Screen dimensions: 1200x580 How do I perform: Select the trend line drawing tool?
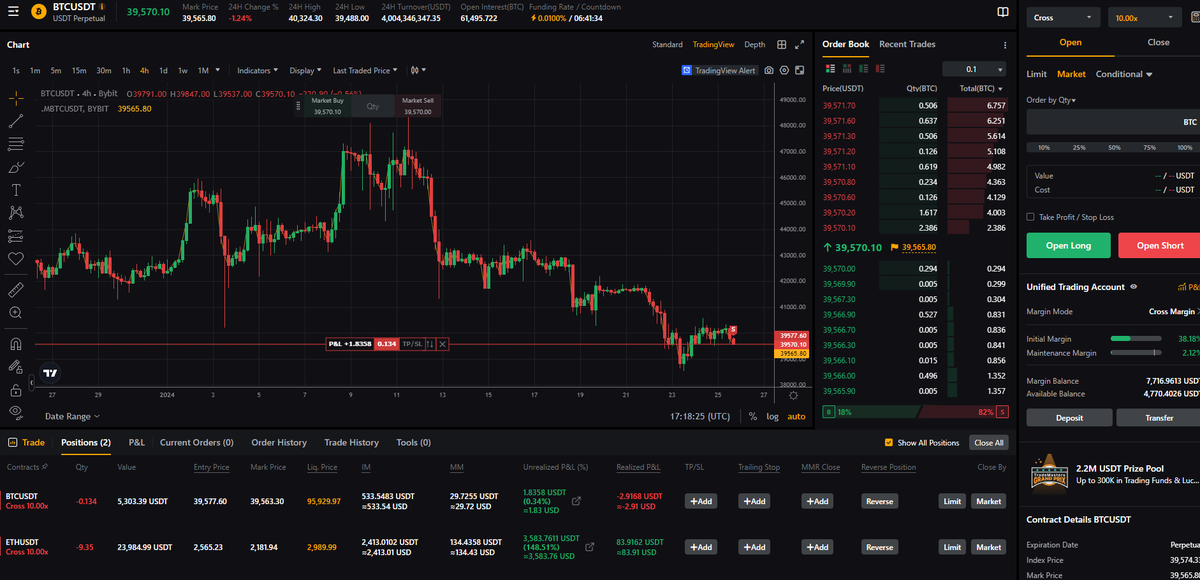(16, 121)
